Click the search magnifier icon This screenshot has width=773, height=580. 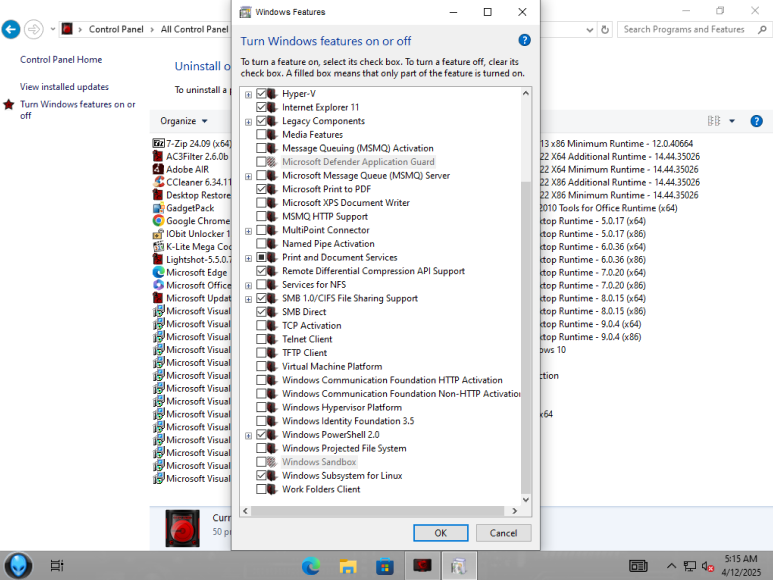tap(762, 30)
